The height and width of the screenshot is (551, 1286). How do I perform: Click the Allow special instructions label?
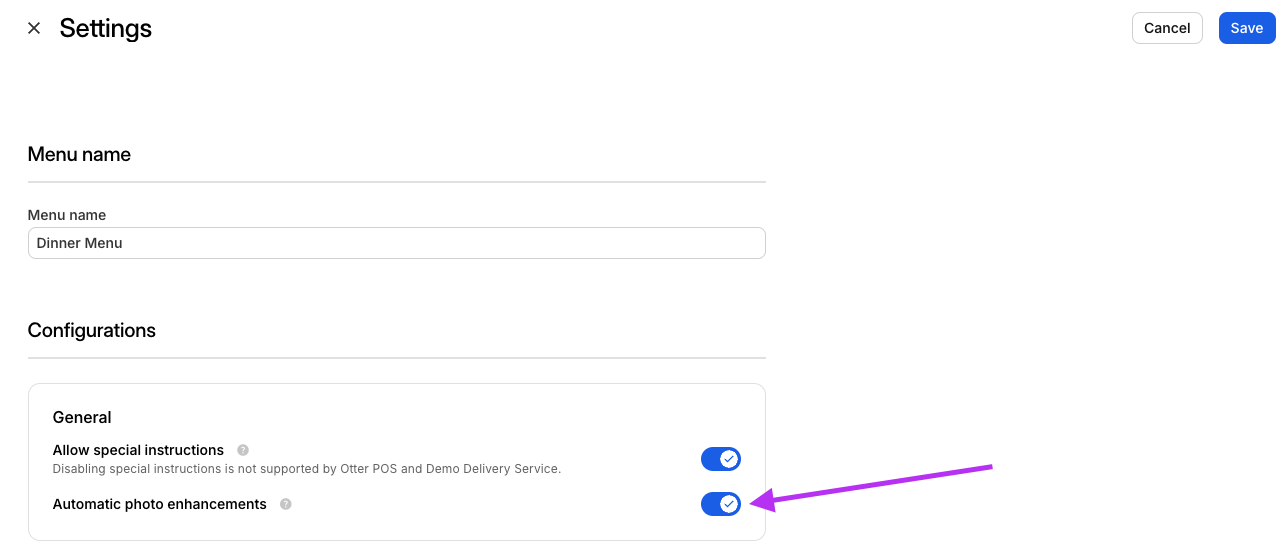tap(138, 450)
